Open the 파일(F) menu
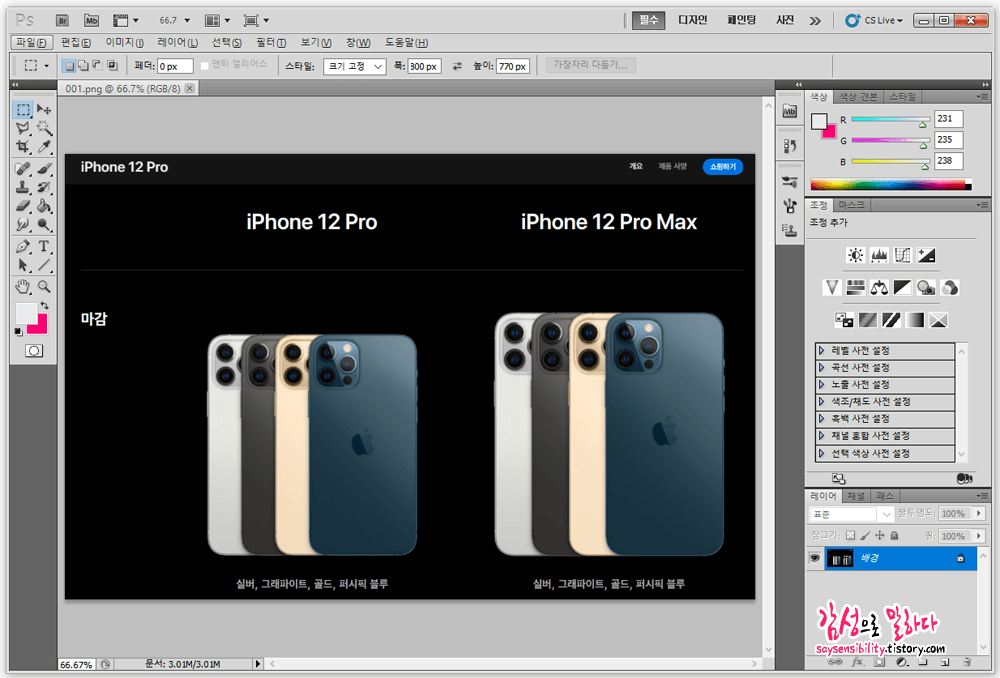The height and width of the screenshot is (678, 1000). (x=31, y=42)
